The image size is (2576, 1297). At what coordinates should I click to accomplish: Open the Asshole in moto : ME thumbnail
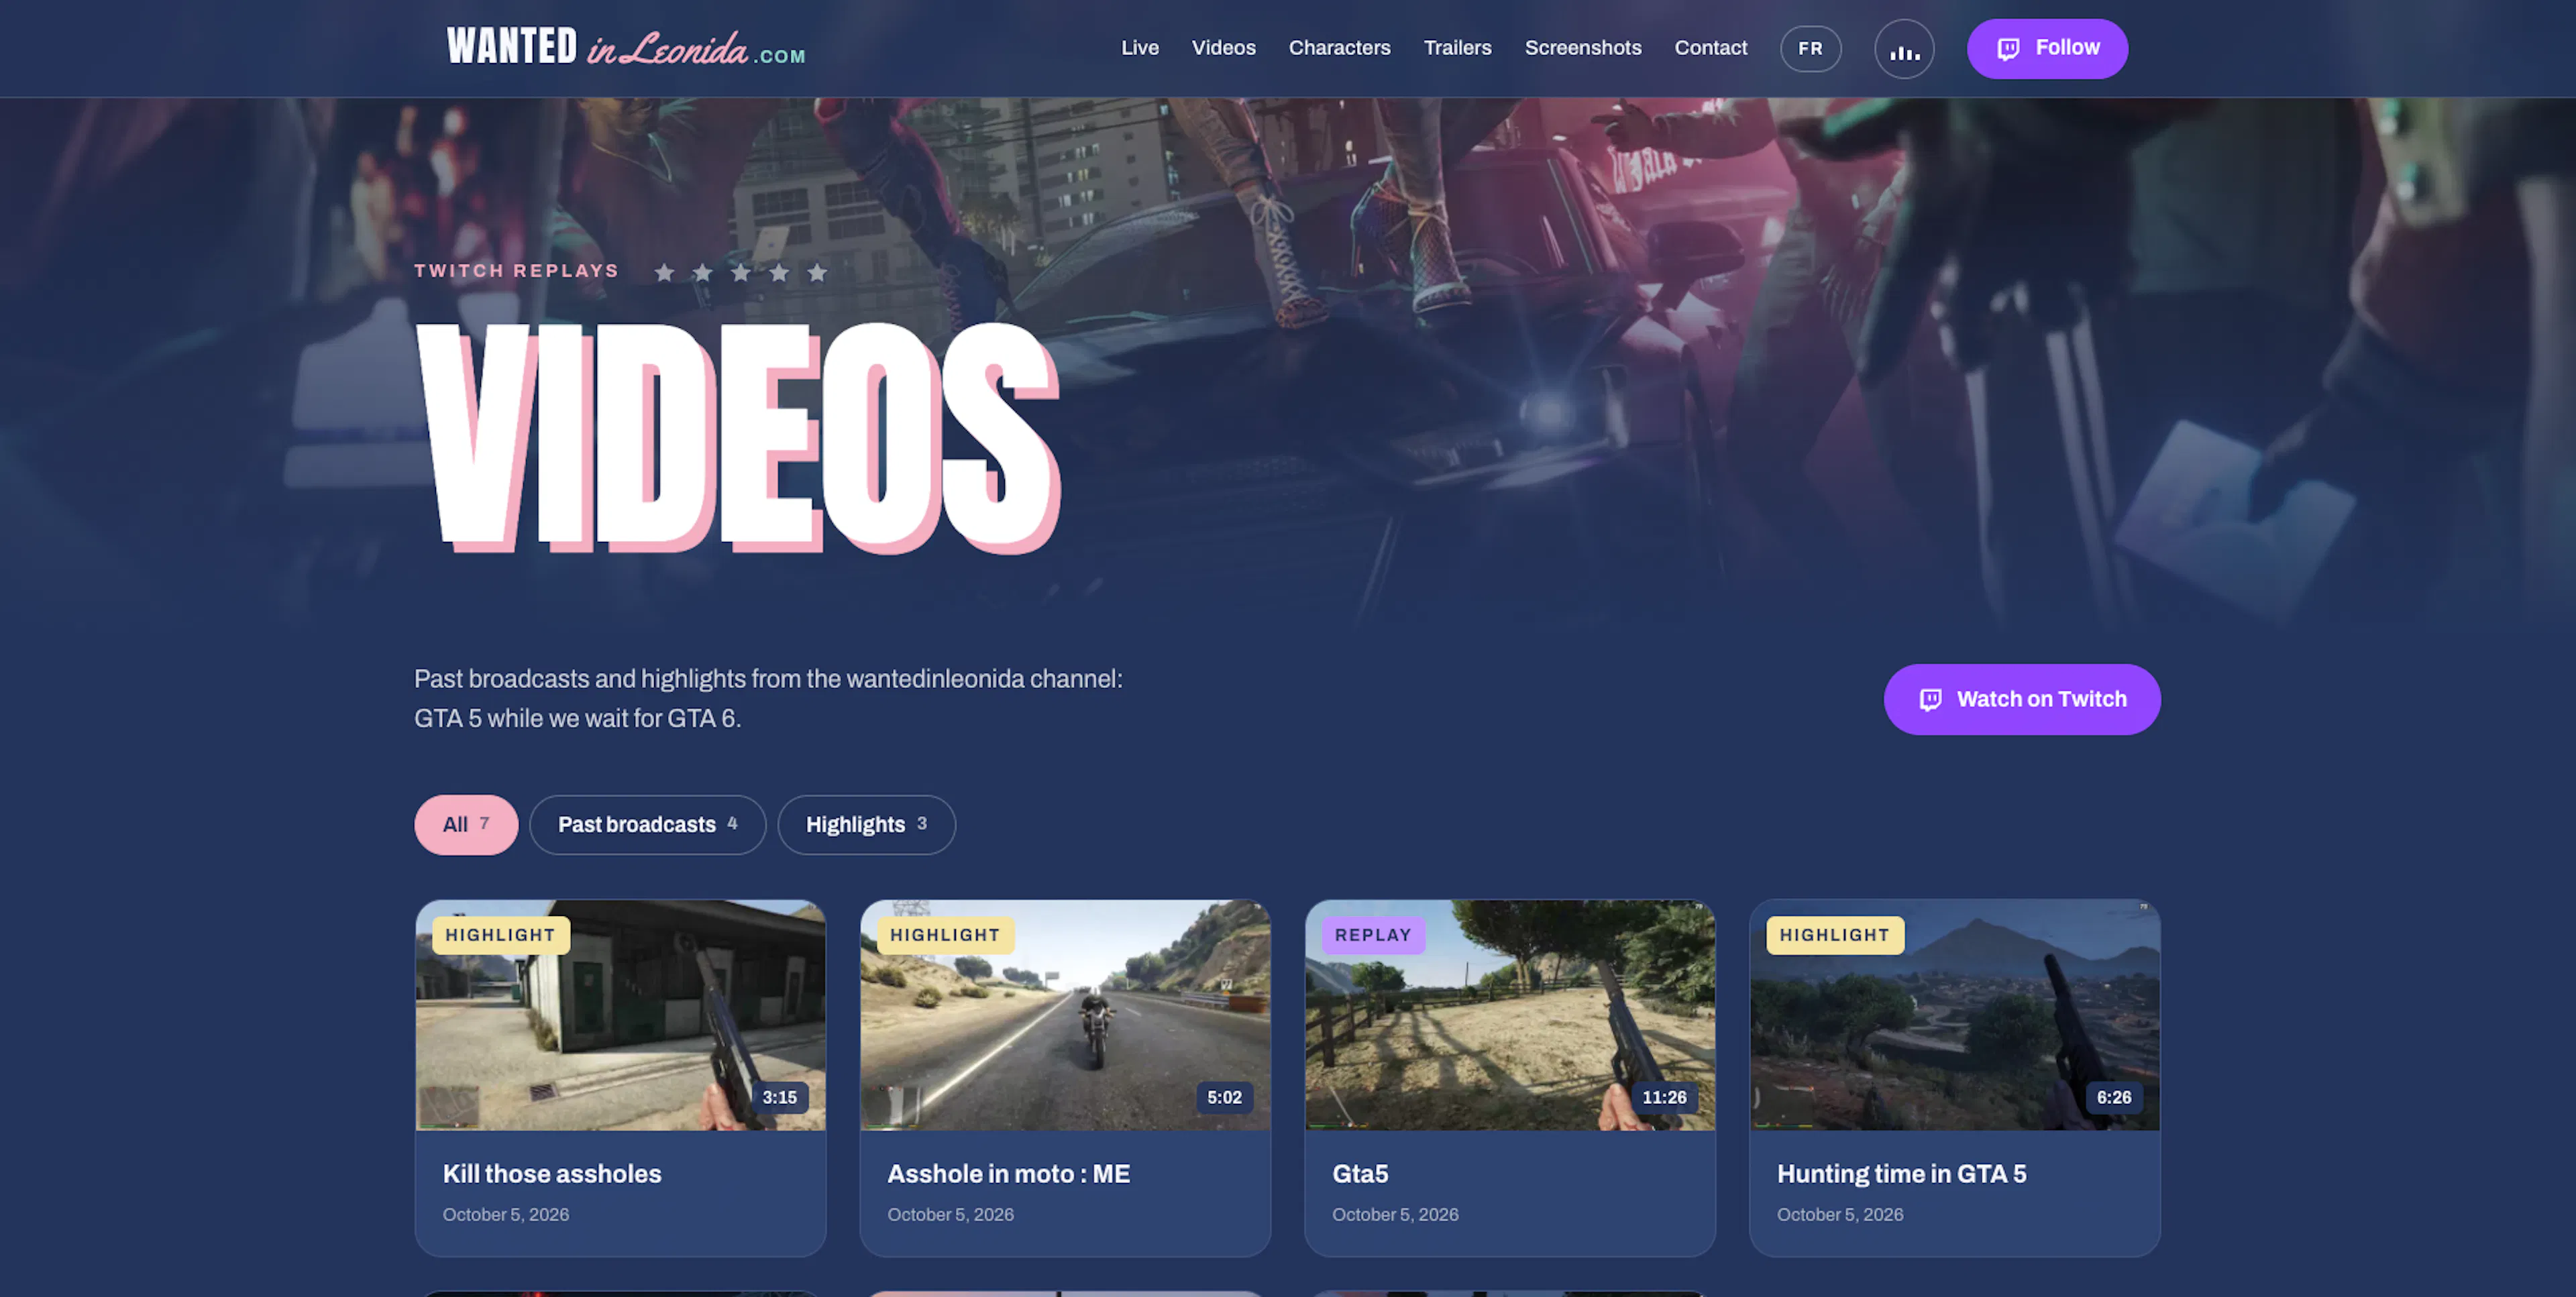tap(1066, 1015)
